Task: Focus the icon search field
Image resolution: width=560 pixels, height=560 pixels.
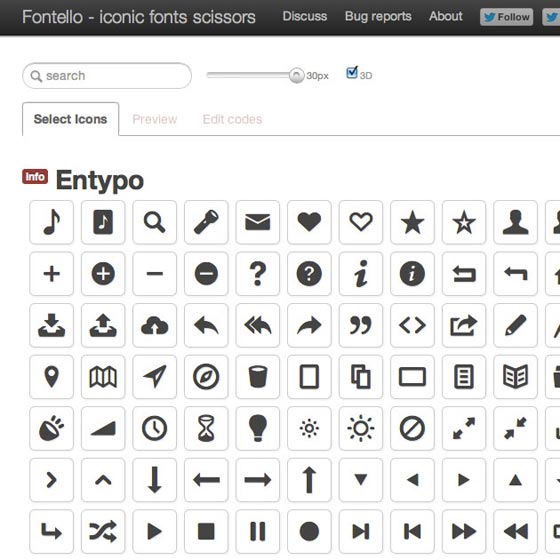Action: coord(107,76)
